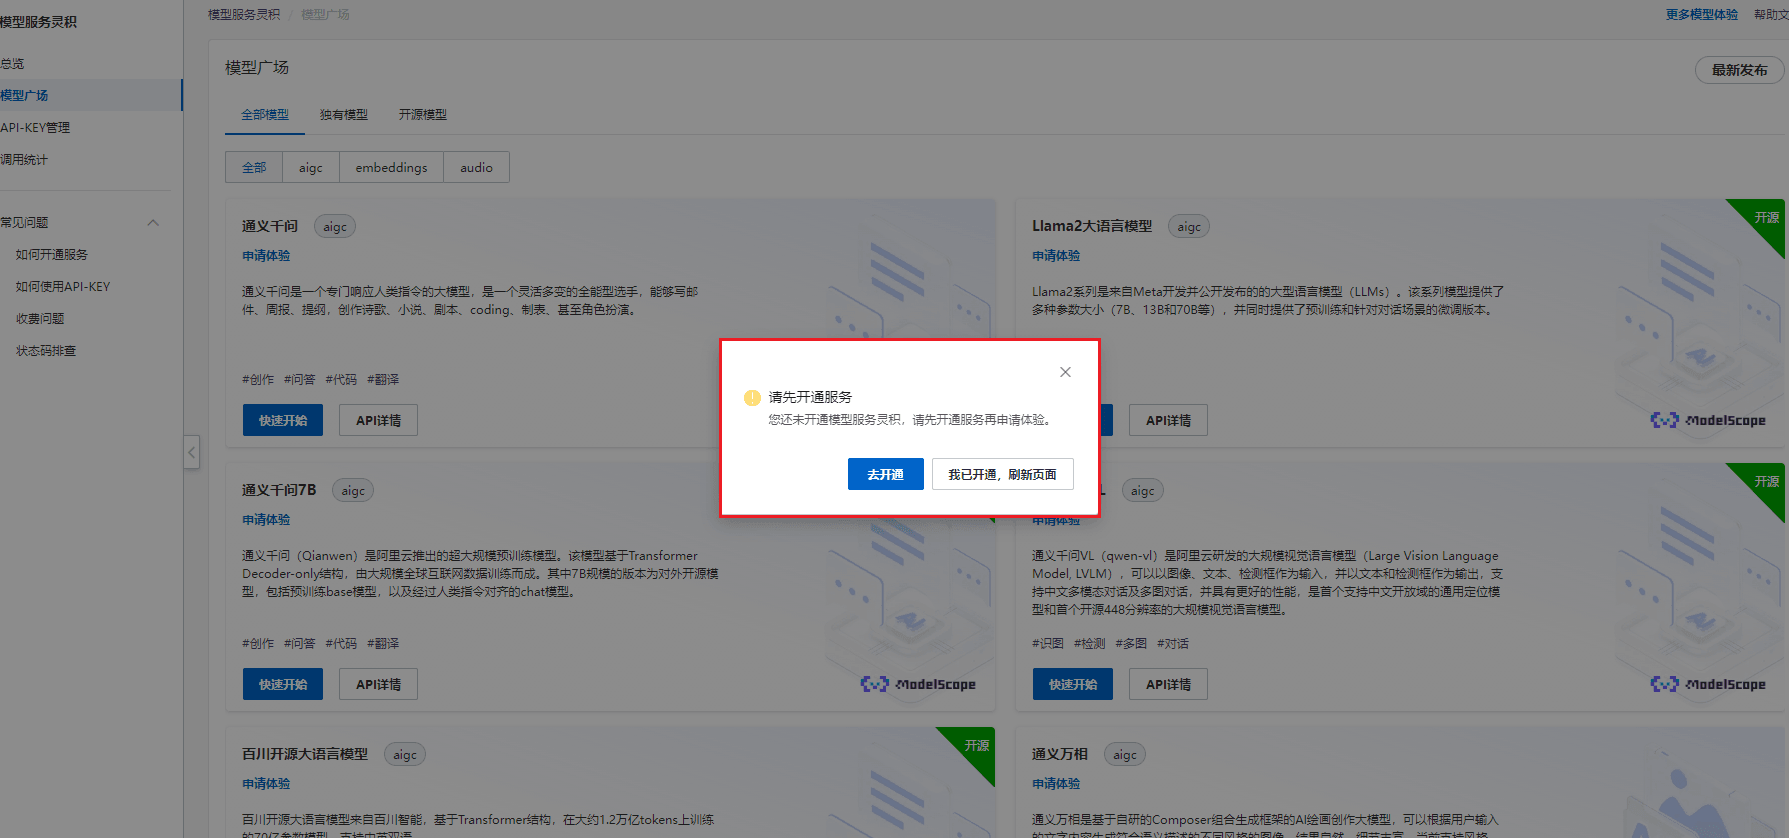Click the aigc tag beside 百川开源大语言模型
1789x838 pixels.
[x=405, y=755]
